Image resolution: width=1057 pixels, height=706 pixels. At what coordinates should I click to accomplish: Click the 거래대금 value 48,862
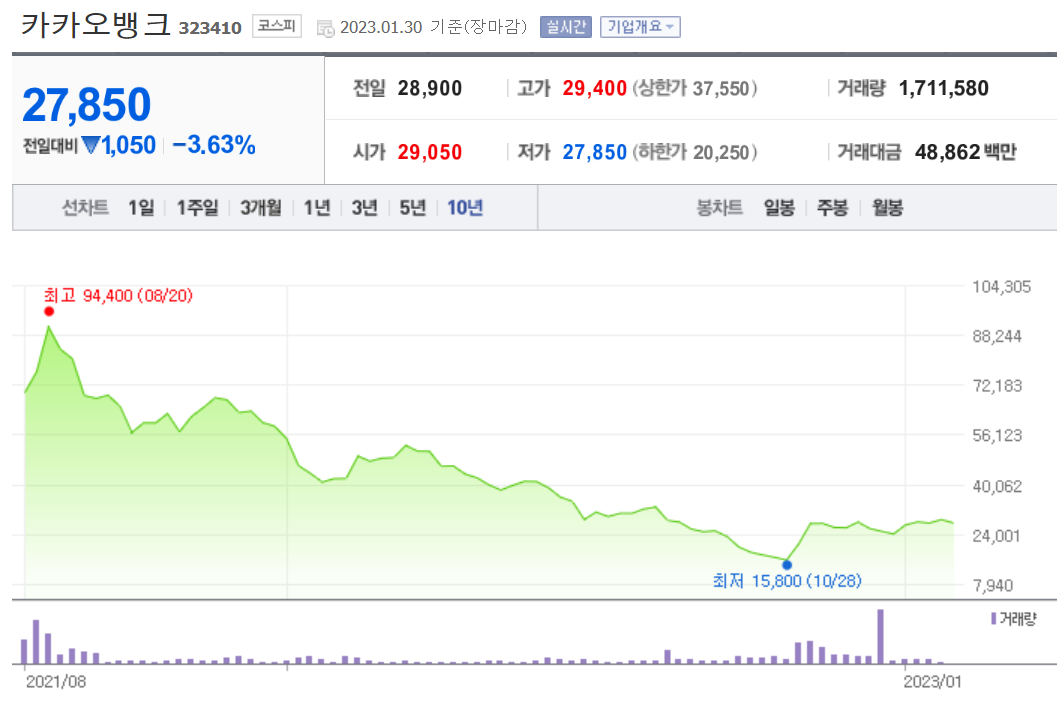[947, 152]
